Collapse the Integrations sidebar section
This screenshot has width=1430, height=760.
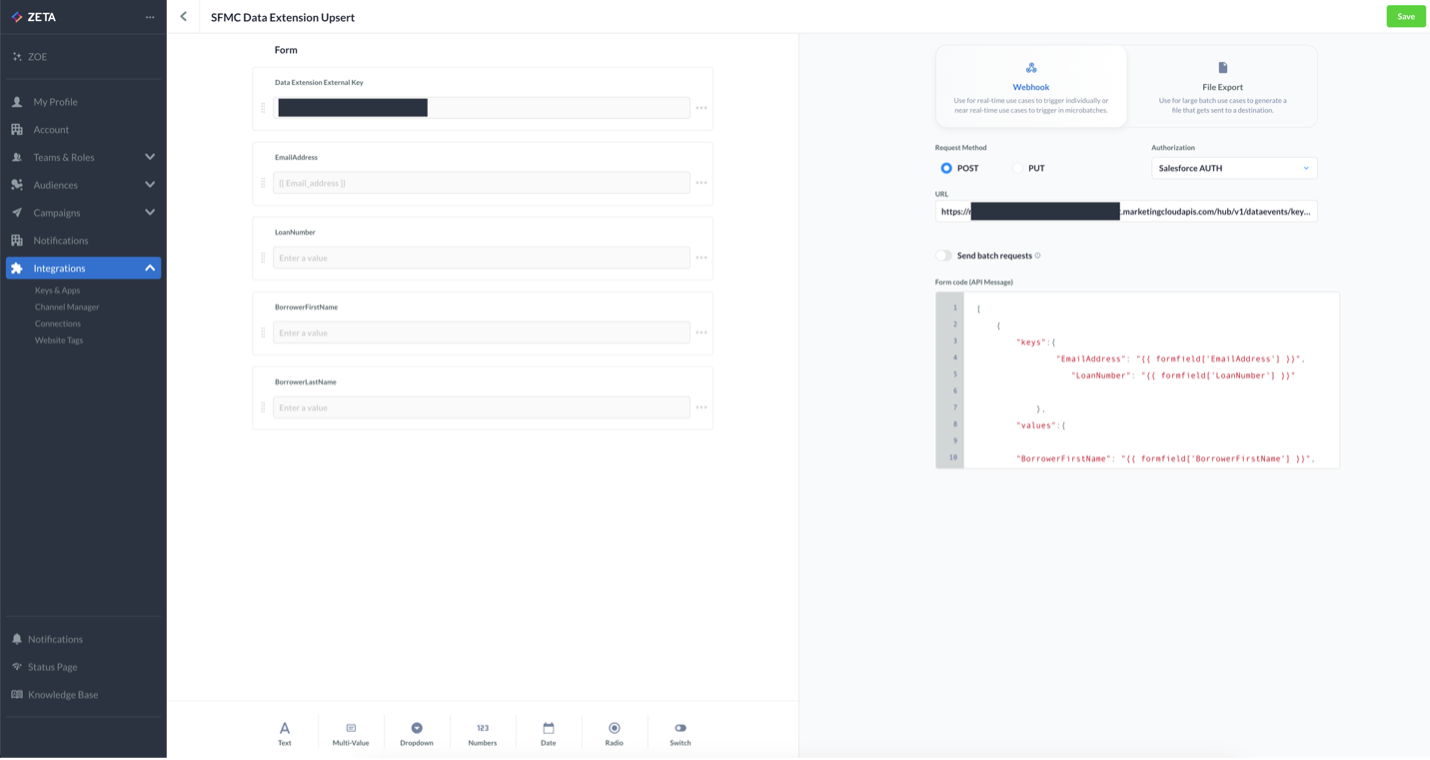pos(150,268)
